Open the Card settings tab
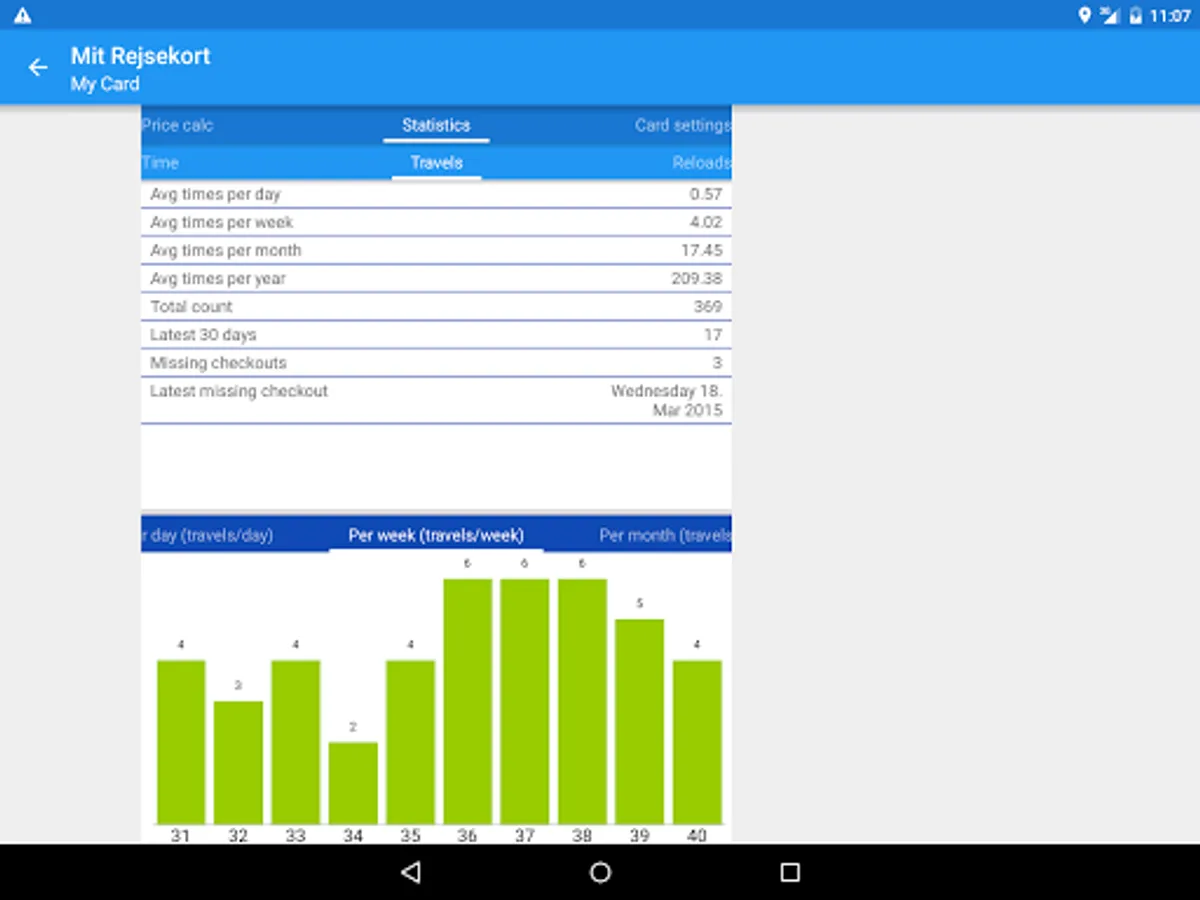Image resolution: width=1200 pixels, height=900 pixels. [683, 125]
